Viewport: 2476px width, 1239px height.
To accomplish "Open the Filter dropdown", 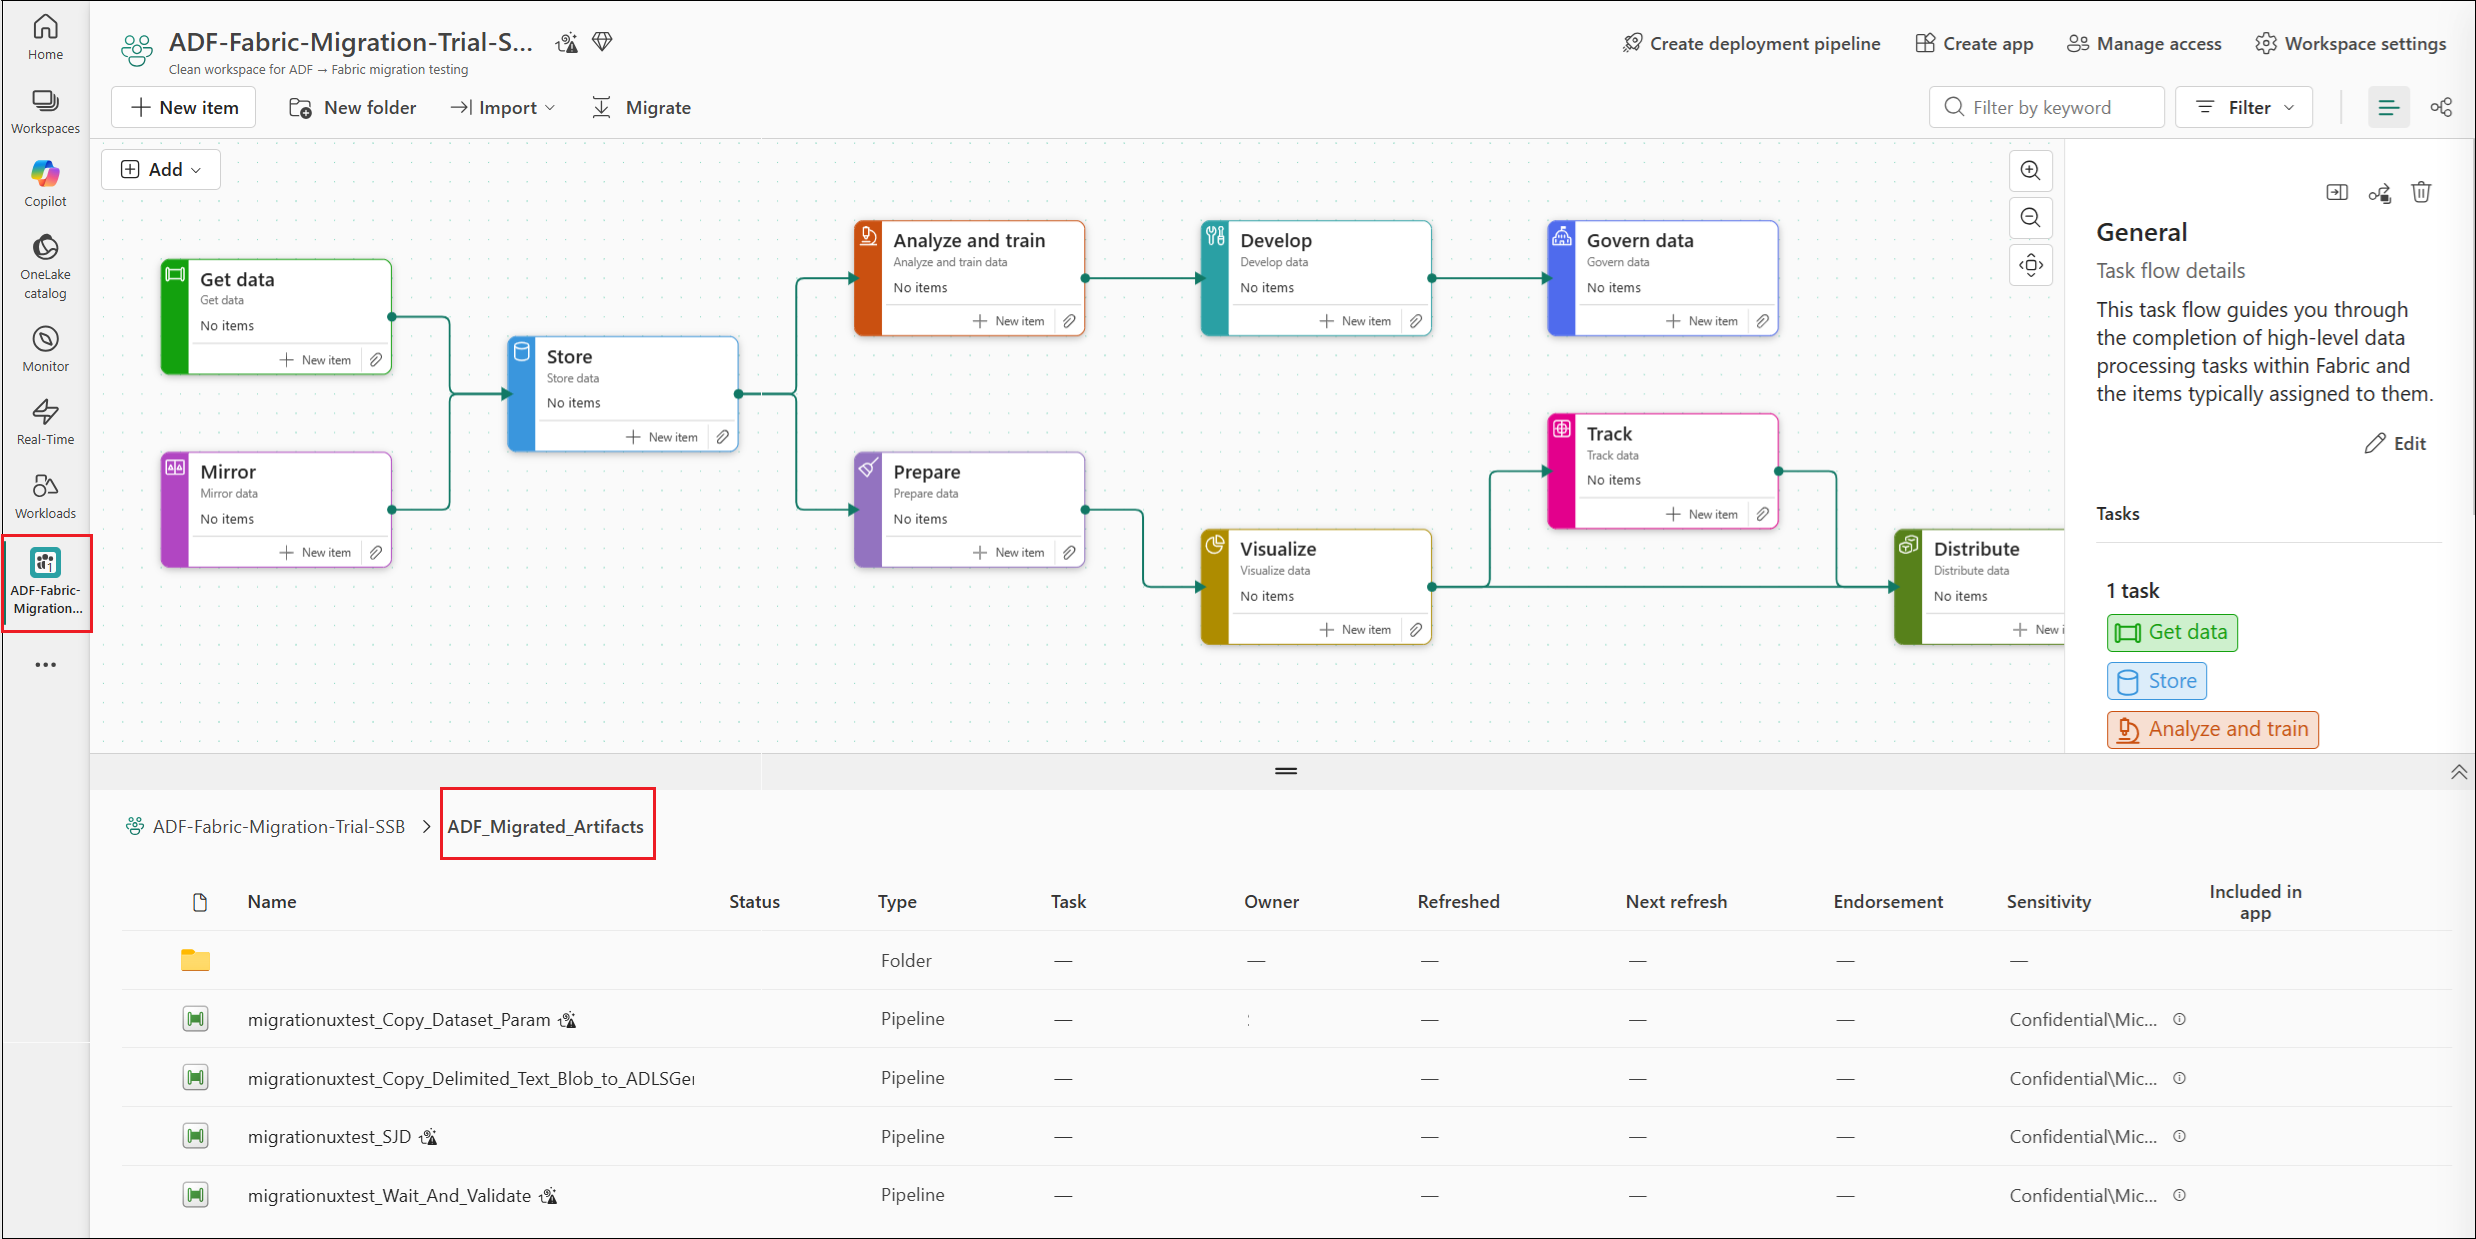I will pos(2244,107).
